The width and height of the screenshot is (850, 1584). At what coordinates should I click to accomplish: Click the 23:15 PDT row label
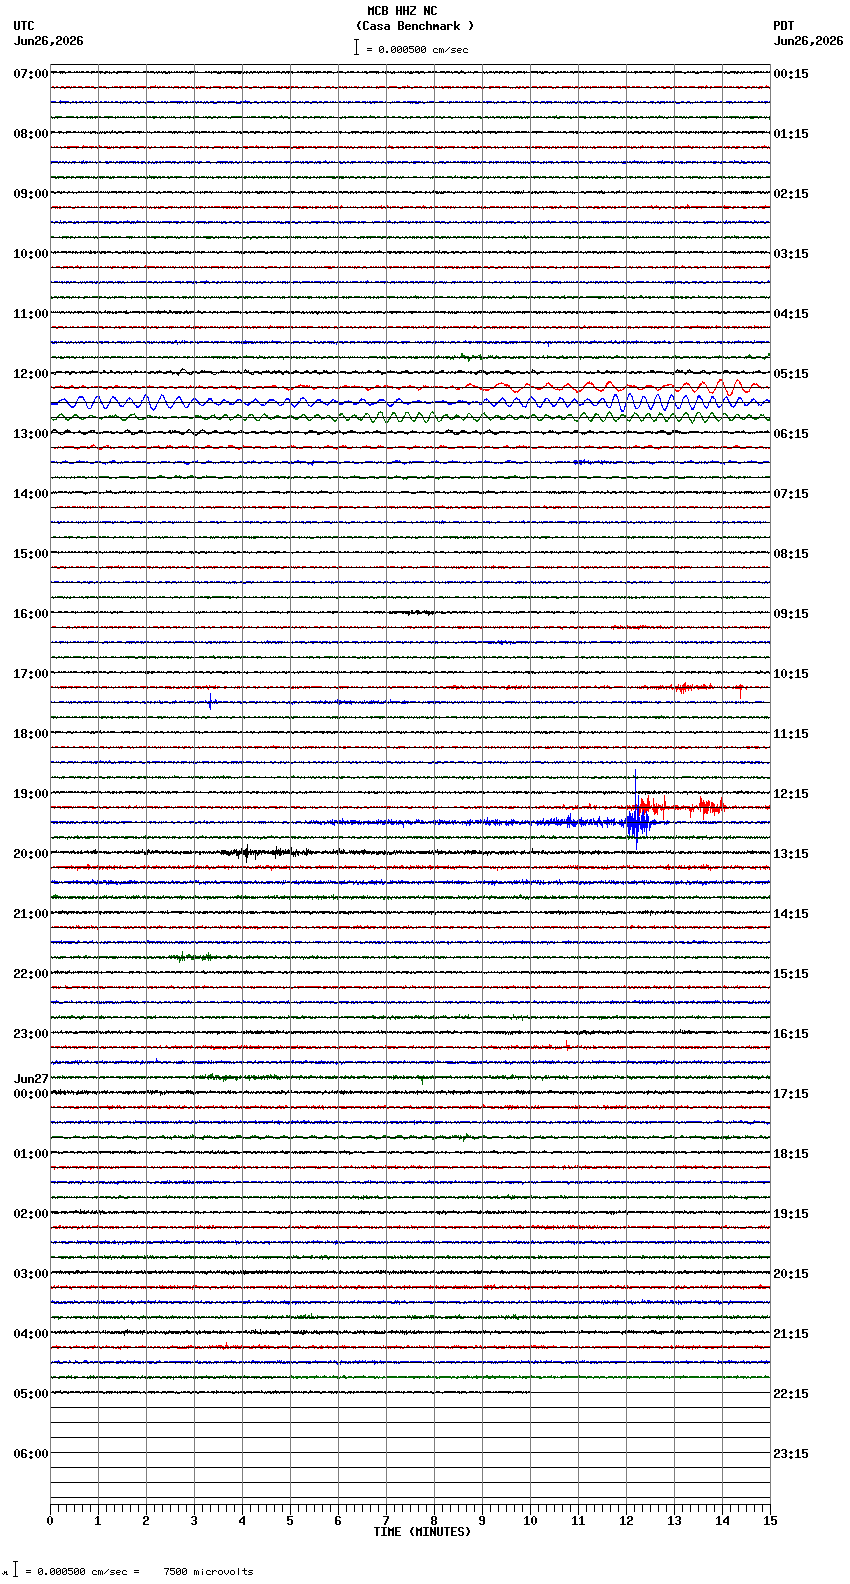coord(791,1454)
